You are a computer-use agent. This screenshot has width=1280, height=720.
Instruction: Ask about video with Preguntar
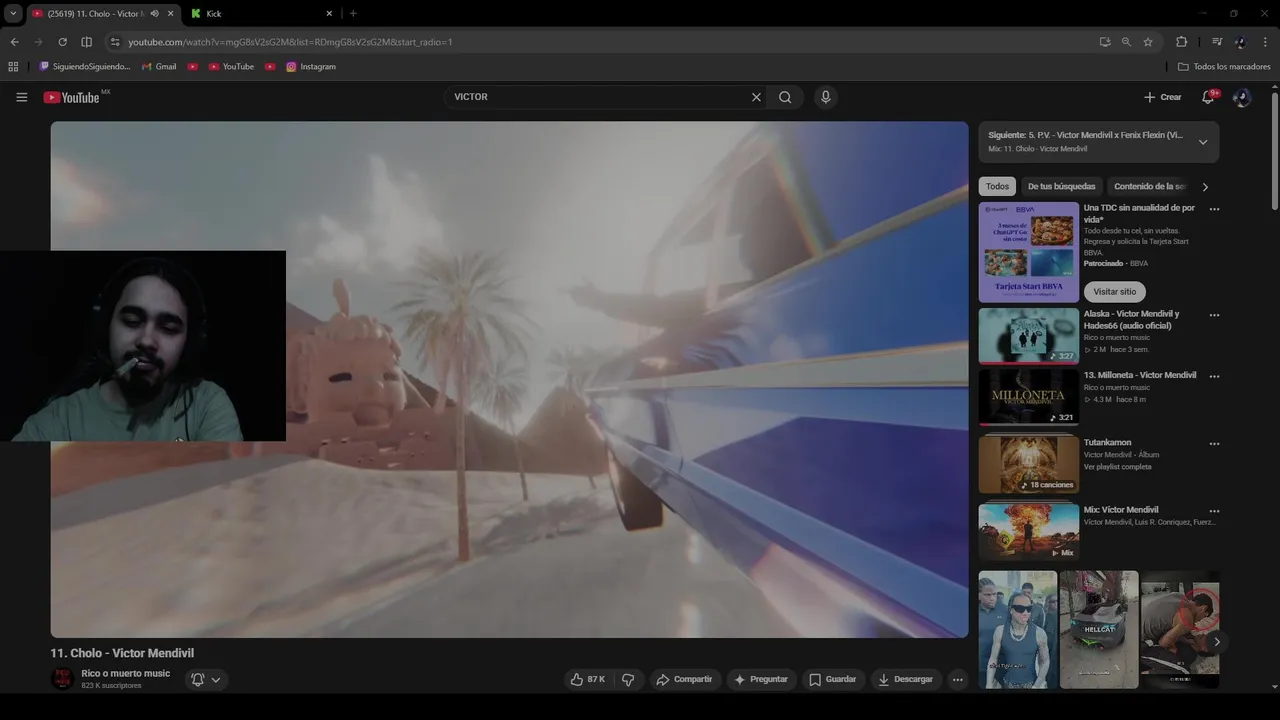[761, 679]
